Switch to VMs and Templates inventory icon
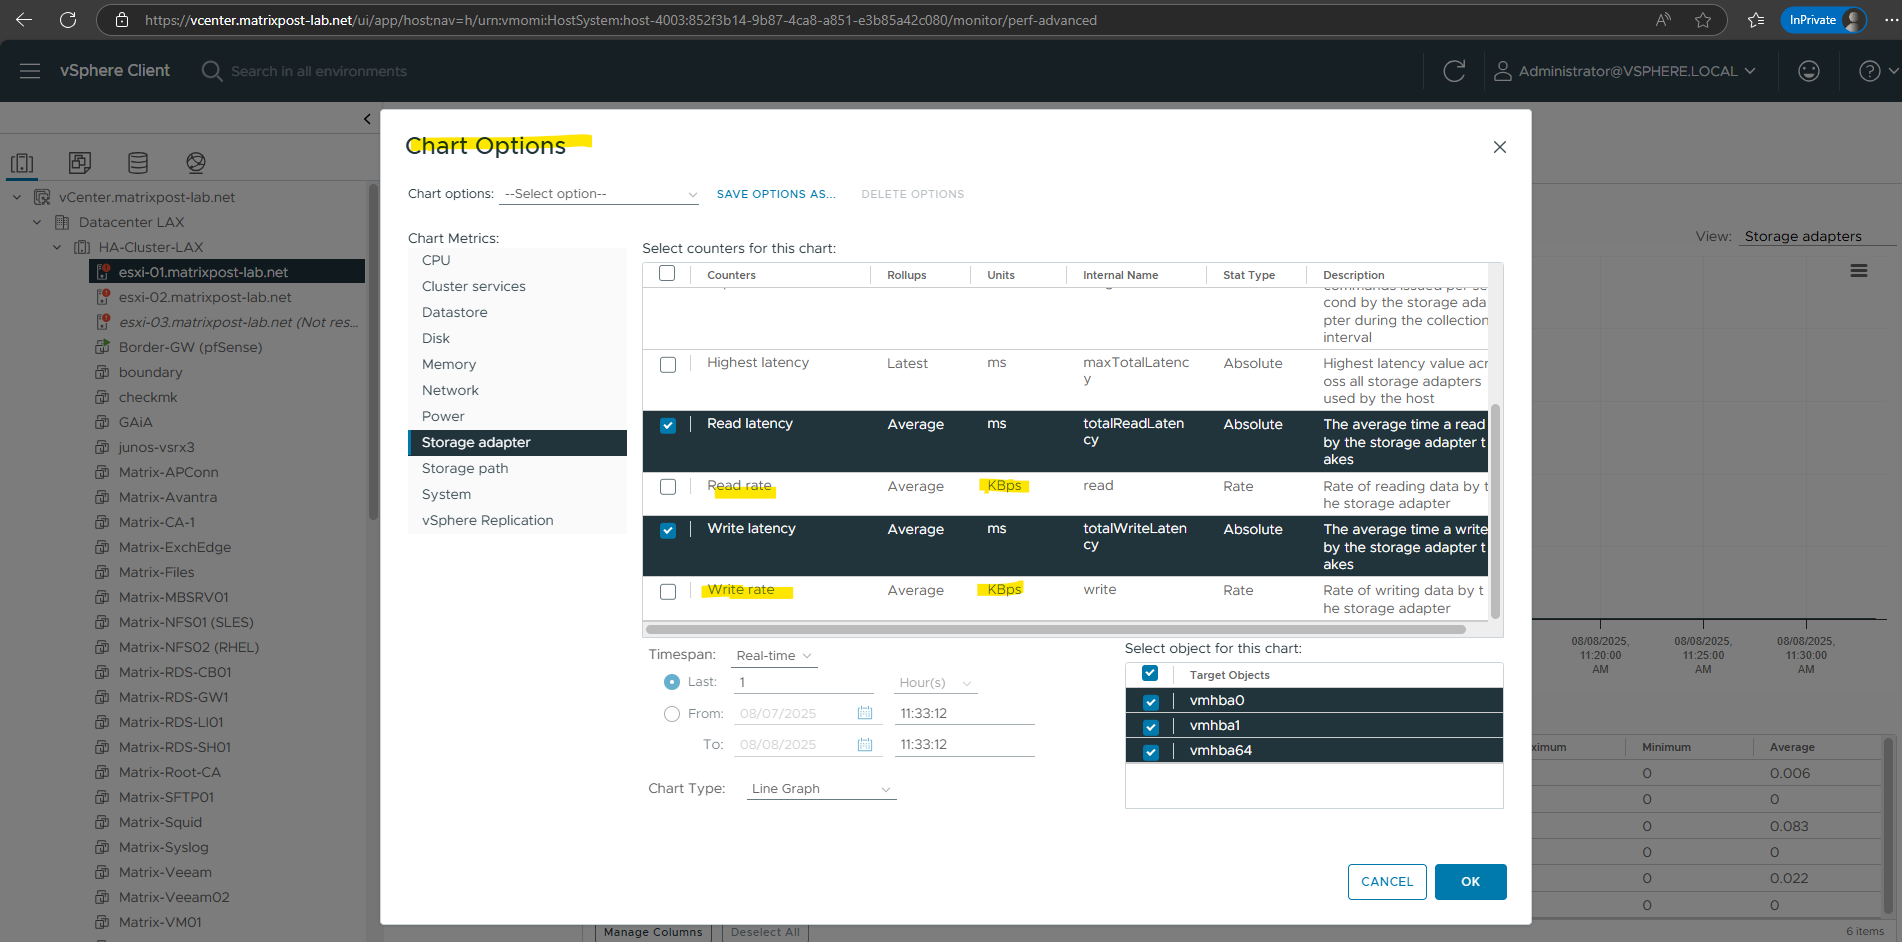This screenshot has height=942, width=1902. tap(80, 162)
